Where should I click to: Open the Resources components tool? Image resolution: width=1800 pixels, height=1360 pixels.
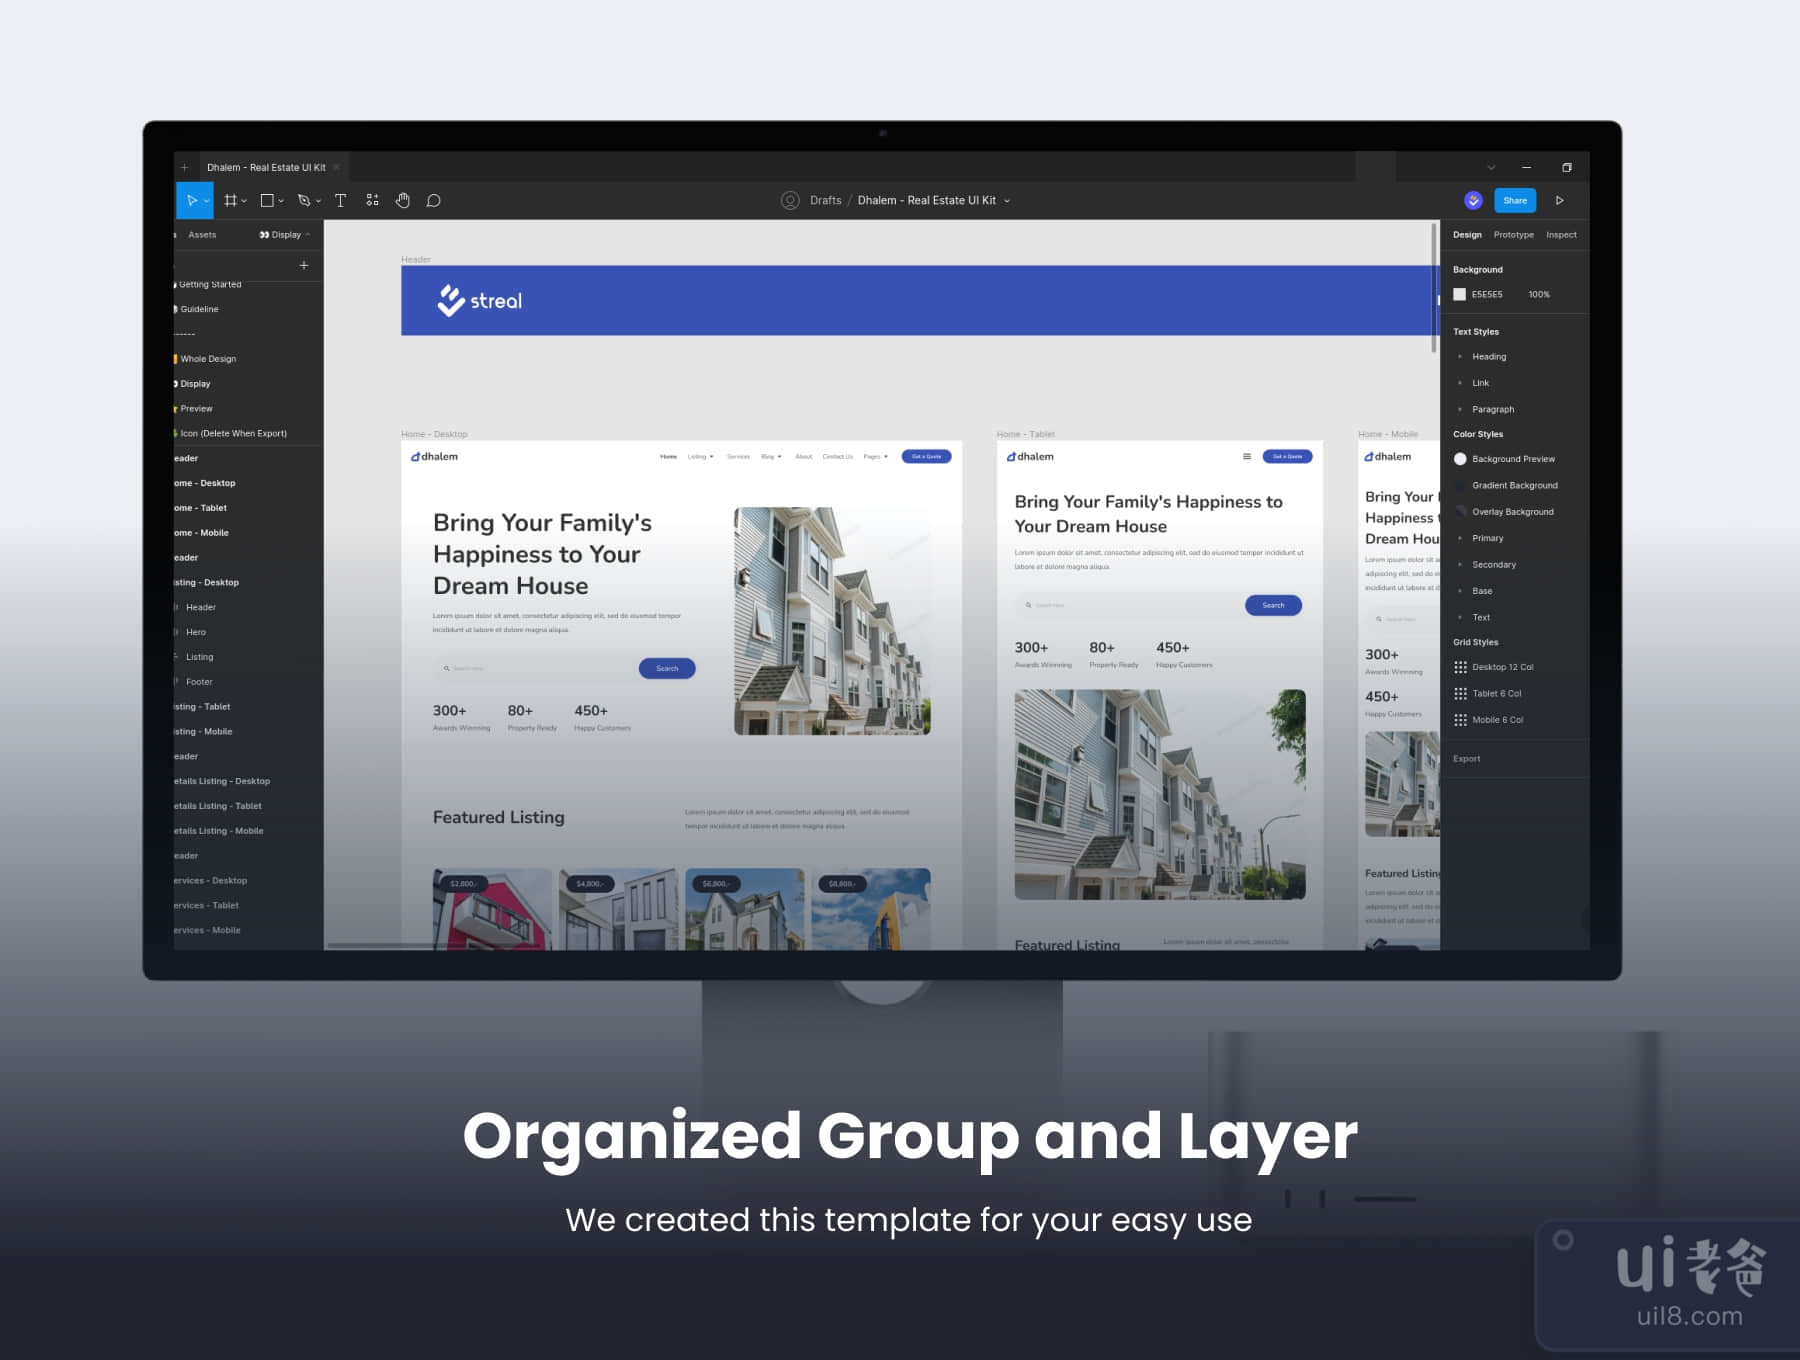click(372, 201)
